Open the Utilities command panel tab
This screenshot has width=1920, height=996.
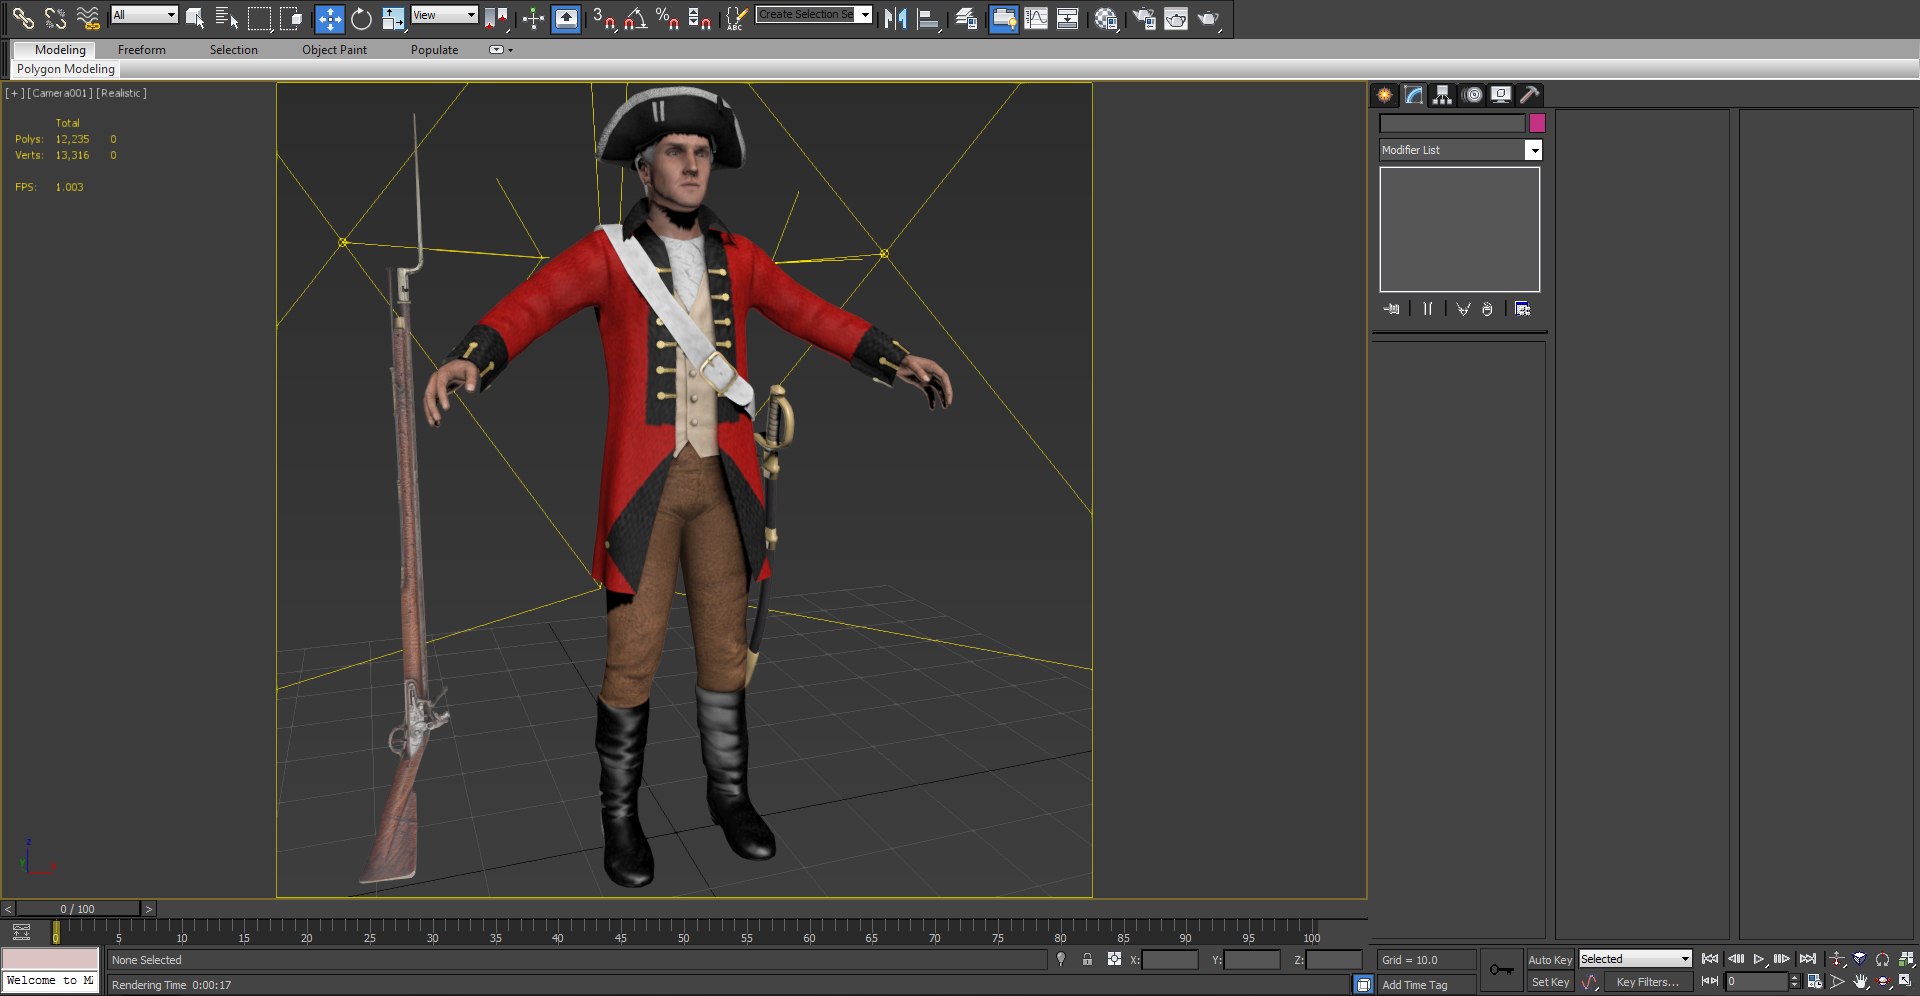1529,95
